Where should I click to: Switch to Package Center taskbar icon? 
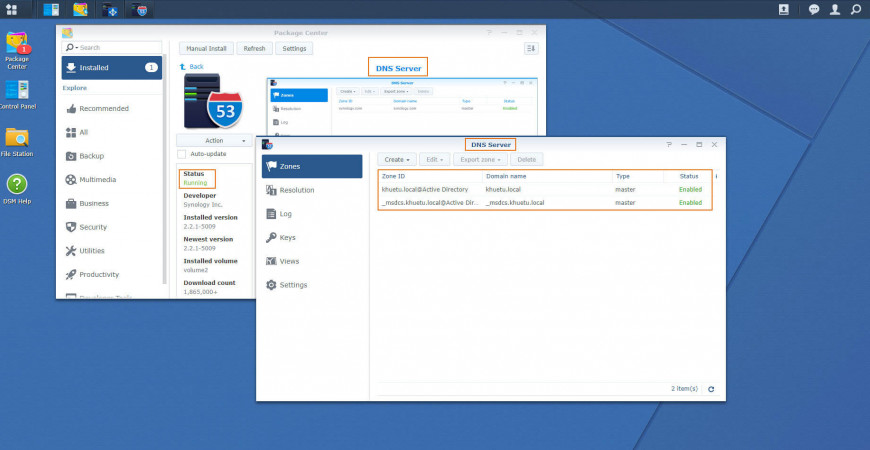(x=80, y=9)
